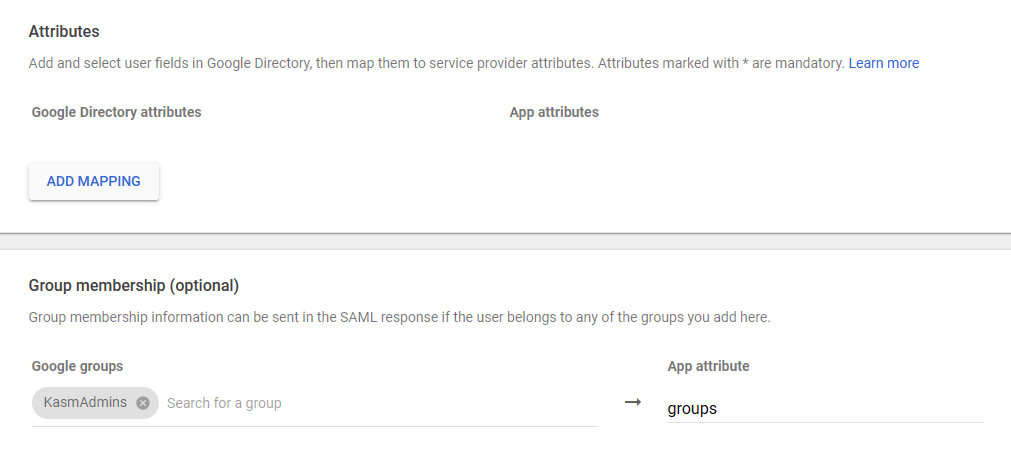Screen dimensions: 1011x449
Task: Click the App attribute label above groups
Action: (708, 366)
